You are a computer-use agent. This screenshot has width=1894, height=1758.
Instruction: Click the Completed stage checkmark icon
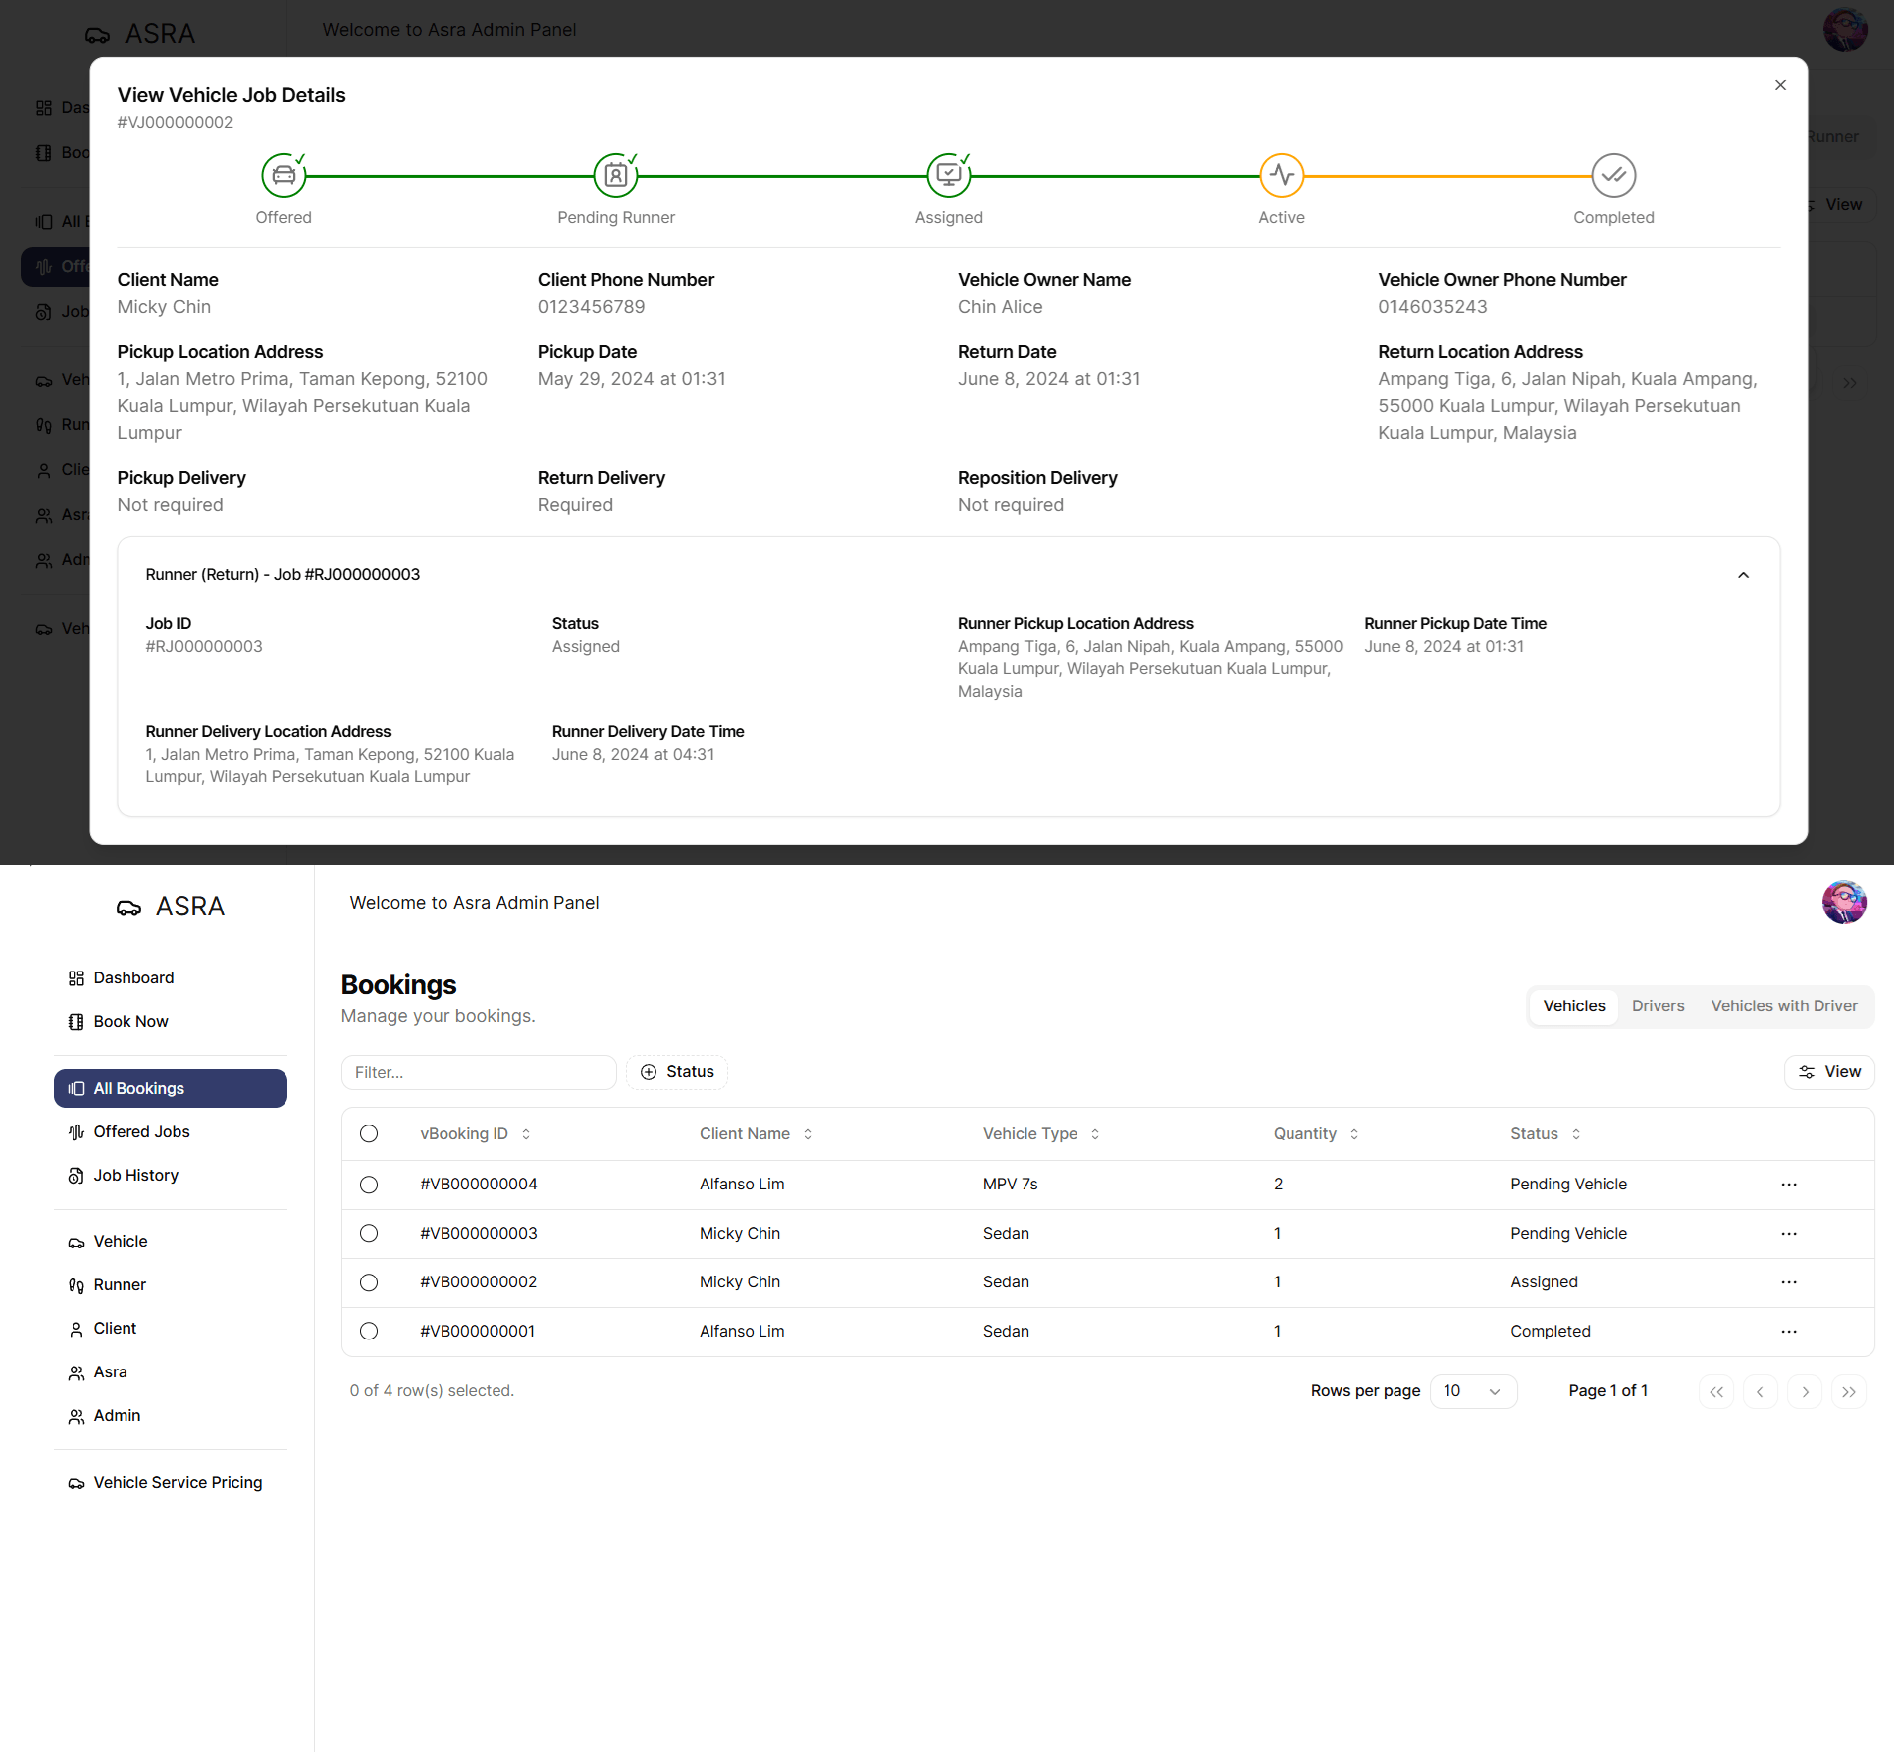(x=1613, y=176)
